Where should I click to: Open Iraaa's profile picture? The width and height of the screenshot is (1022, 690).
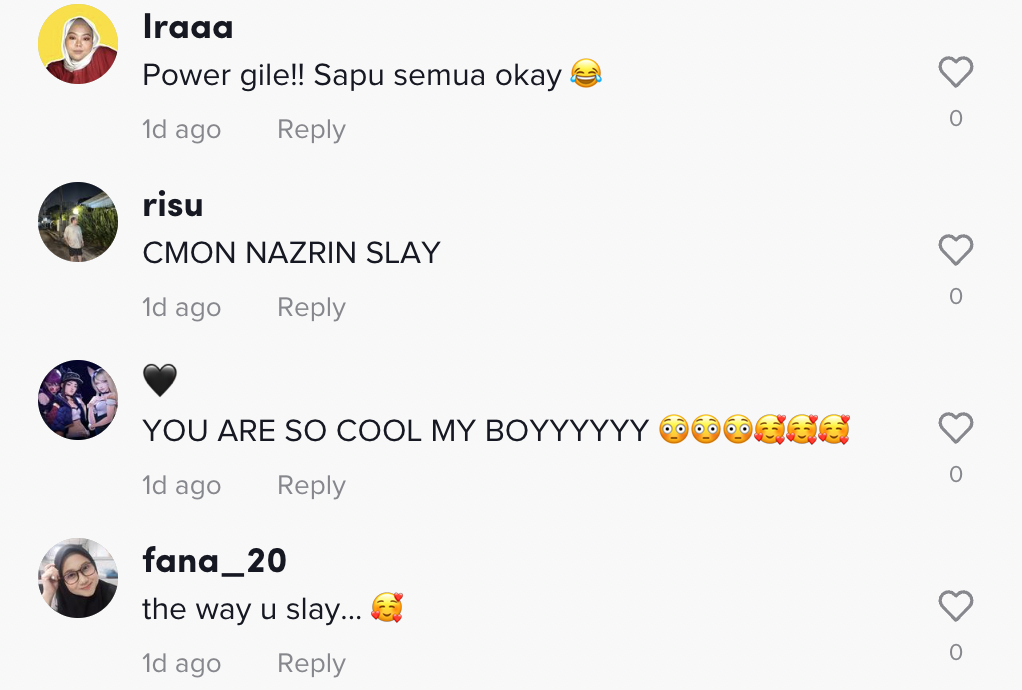[x=78, y=44]
